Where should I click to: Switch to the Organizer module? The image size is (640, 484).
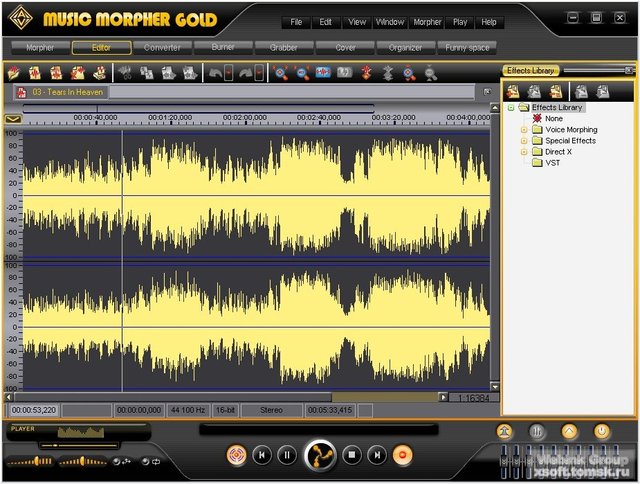(406, 48)
